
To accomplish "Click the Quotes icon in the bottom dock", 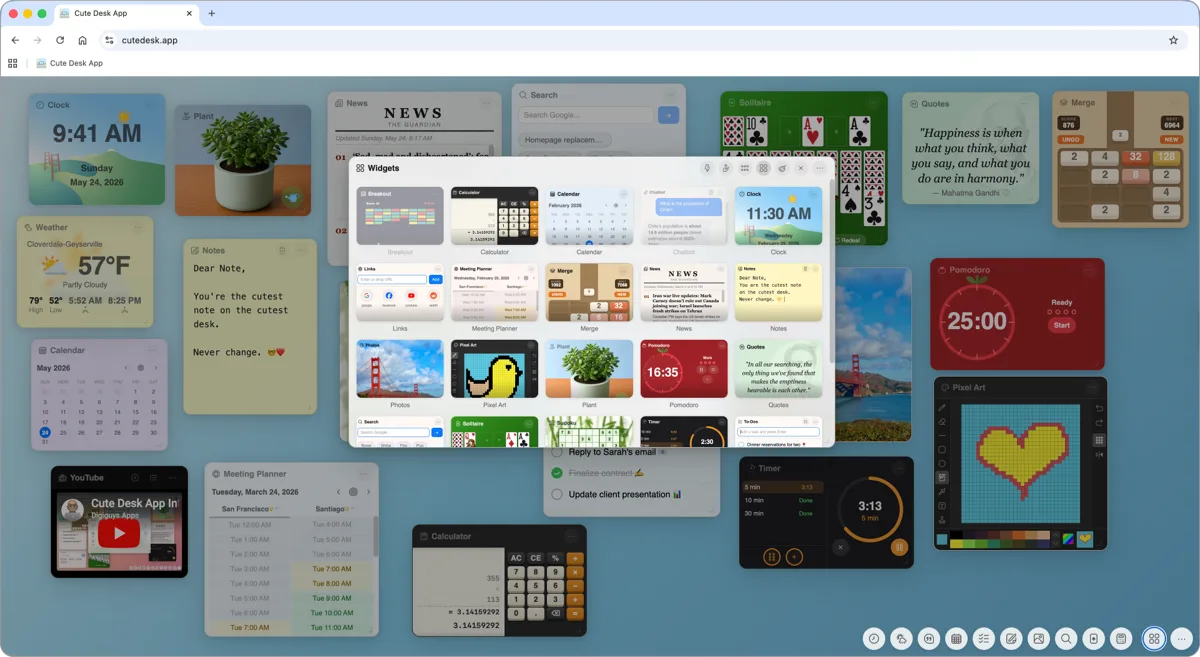I will click(x=930, y=639).
